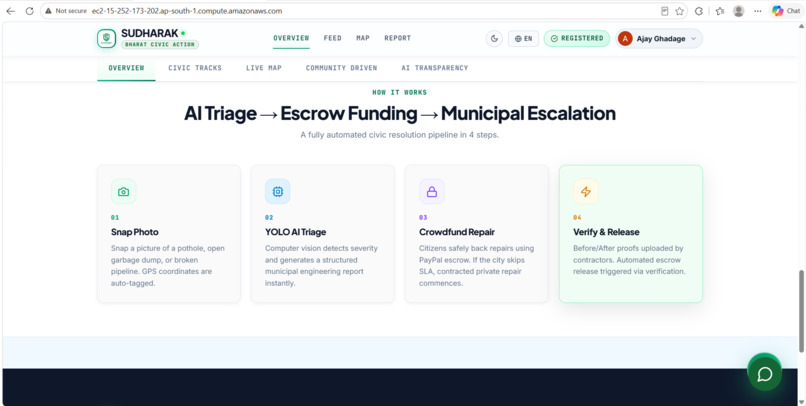Open the EN language selector
The height and width of the screenshot is (406, 806).
pos(523,39)
